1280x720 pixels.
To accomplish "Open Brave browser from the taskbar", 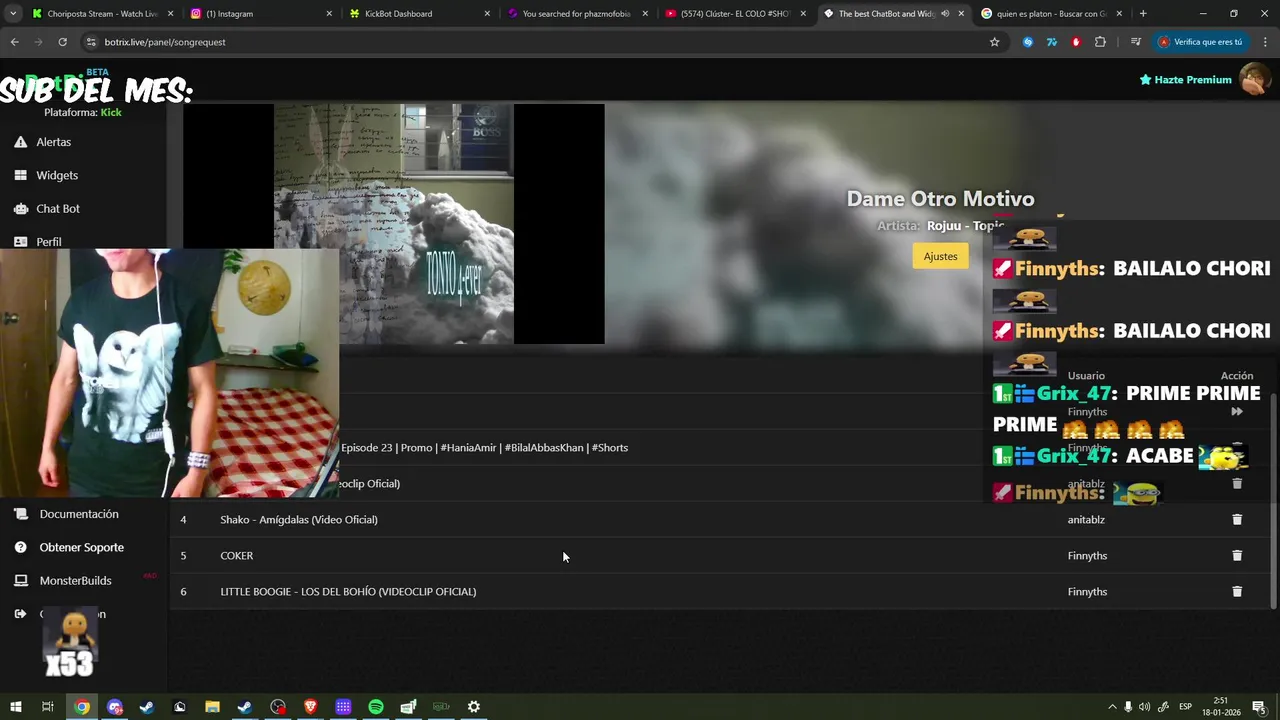I will coord(310,707).
